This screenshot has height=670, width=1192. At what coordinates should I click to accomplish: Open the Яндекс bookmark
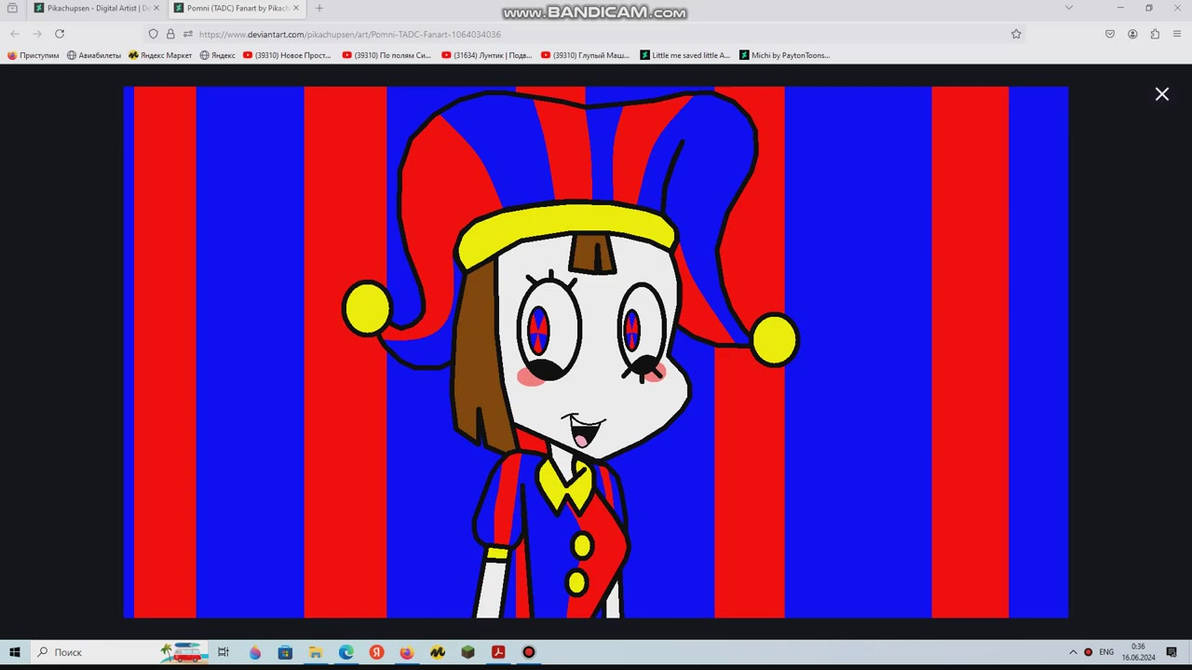point(217,56)
